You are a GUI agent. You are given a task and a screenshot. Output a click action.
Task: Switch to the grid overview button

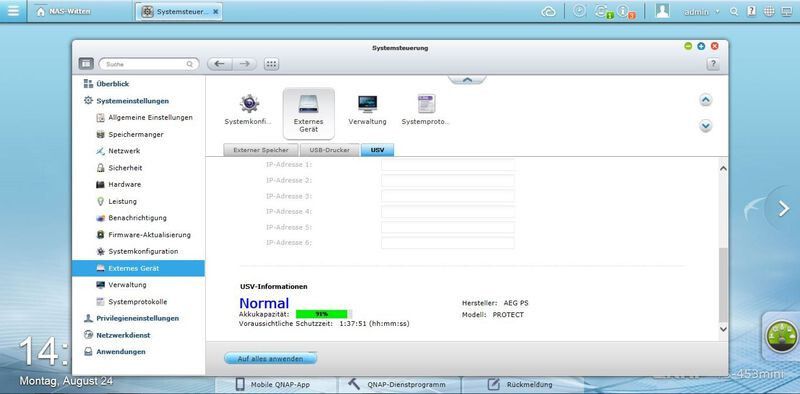coord(271,64)
